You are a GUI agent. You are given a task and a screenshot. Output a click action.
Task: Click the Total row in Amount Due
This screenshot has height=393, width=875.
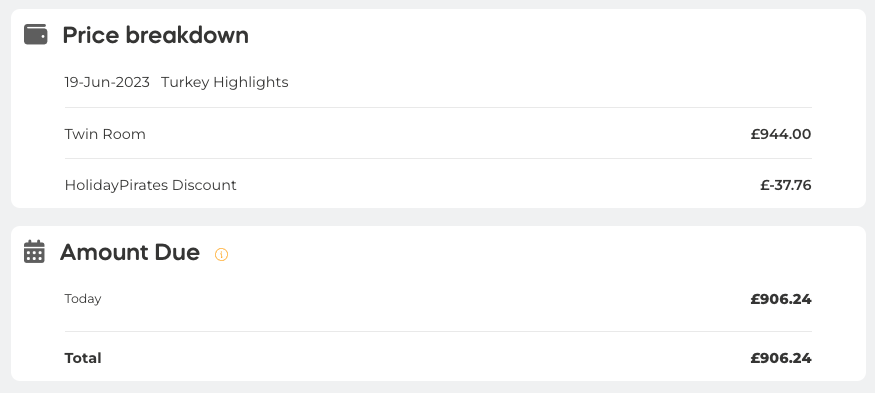pyautogui.click(x=438, y=358)
